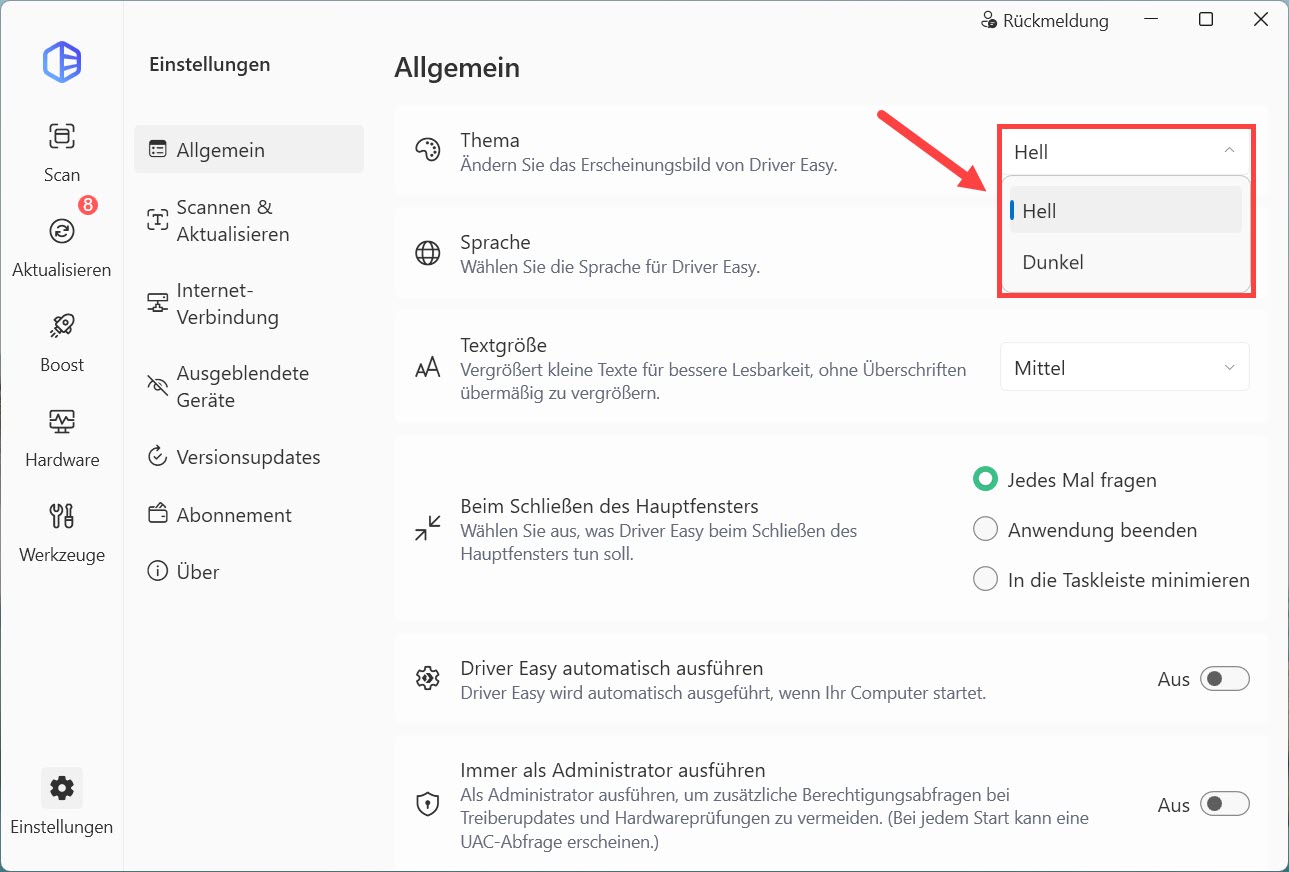Select the Jedes Mal fragen radio button
The height and width of the screenshot is (872, 1289).
(986, 480)
